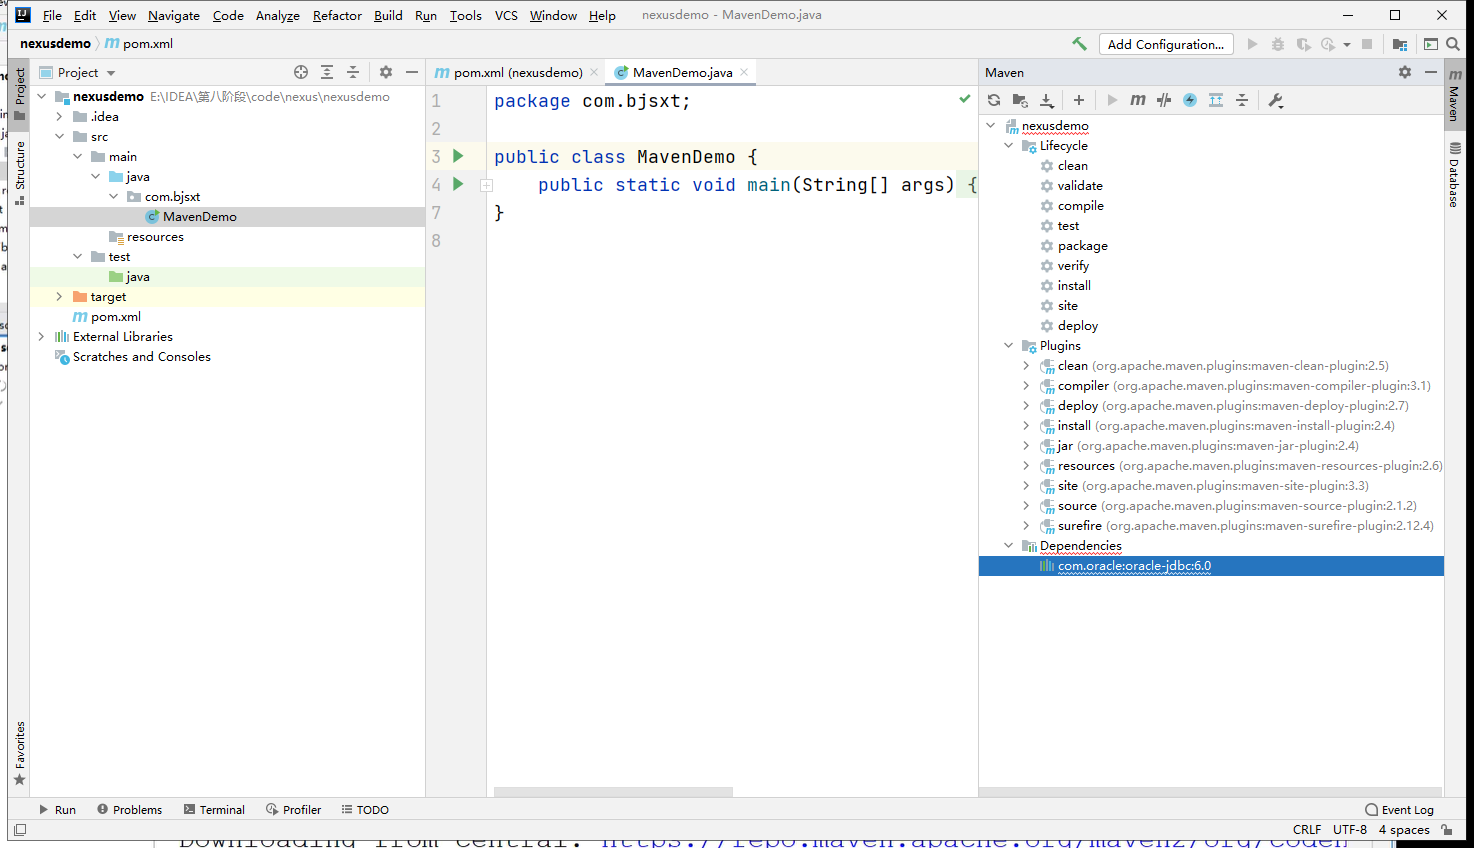The height and width of the screenshot is (848, 1474).
Task: Toggle Maven offline mode
Action: [x=1164, y=100]
